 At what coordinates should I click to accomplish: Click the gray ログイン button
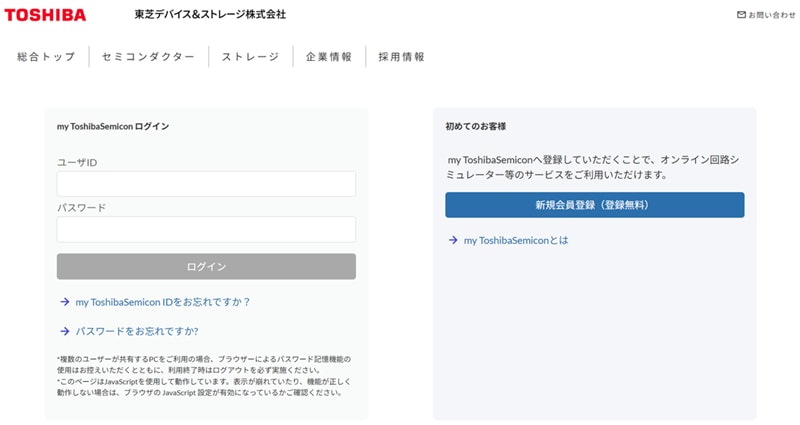(206, 266)
